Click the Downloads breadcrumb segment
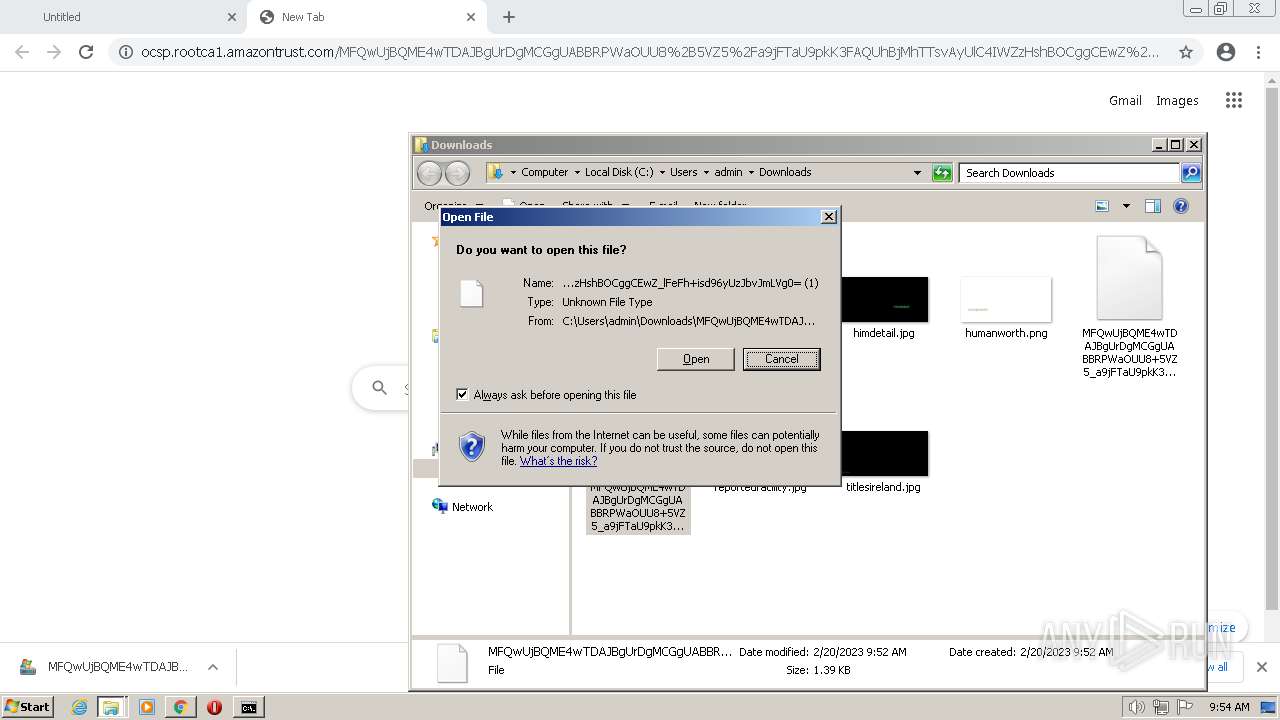The image size is (1280, 720). pyautogui.click(x=785, y=172)
